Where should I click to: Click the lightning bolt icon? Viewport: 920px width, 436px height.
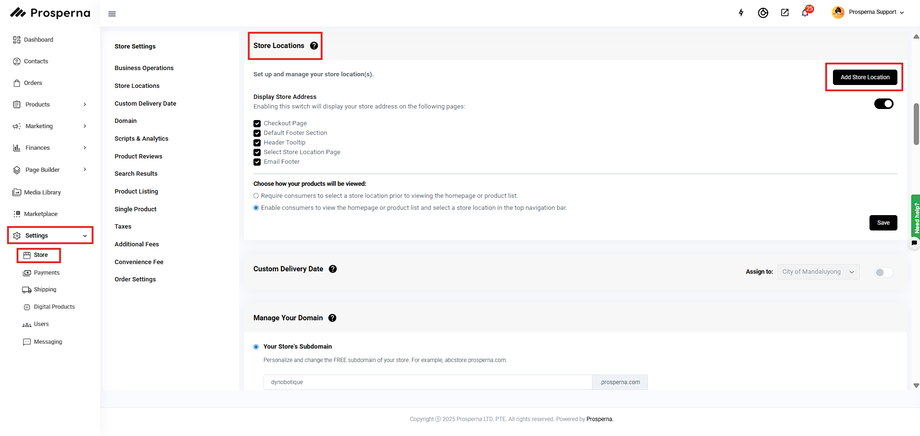[x=741, y=13]
